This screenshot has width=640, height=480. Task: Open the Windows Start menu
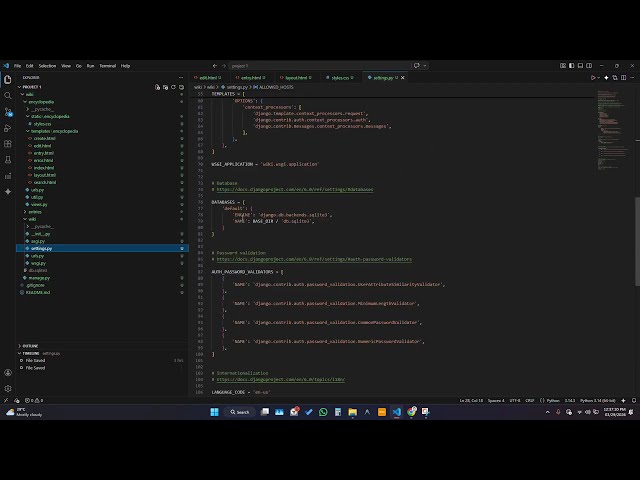click(214, 412)
